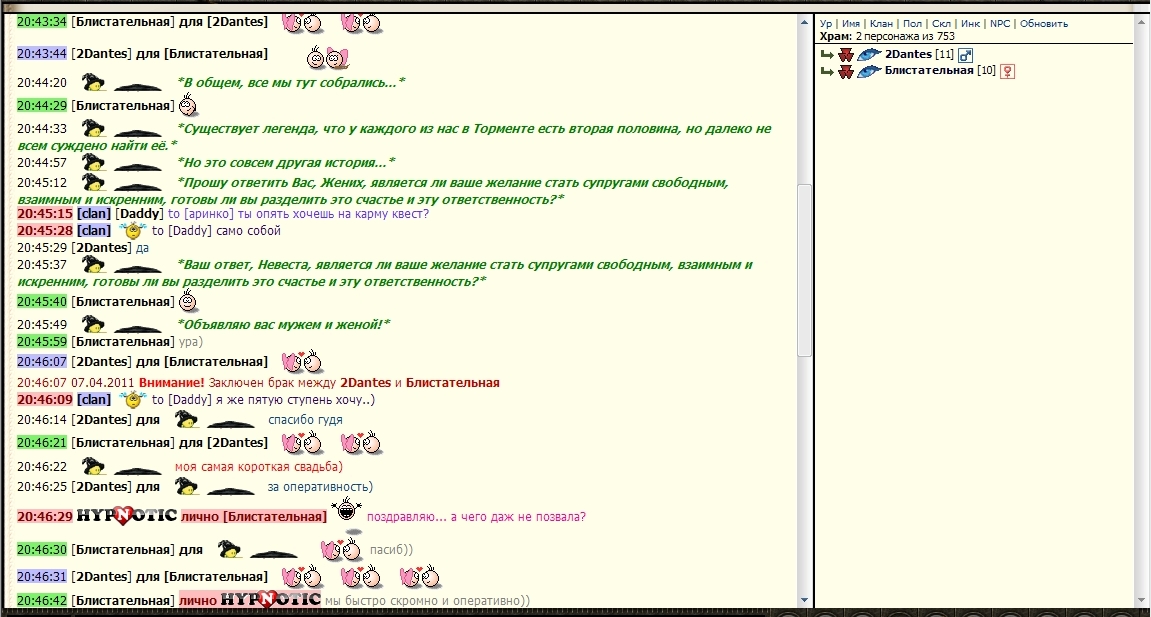Click private message arrow beside 2Dantes in player list

point(827,54)
